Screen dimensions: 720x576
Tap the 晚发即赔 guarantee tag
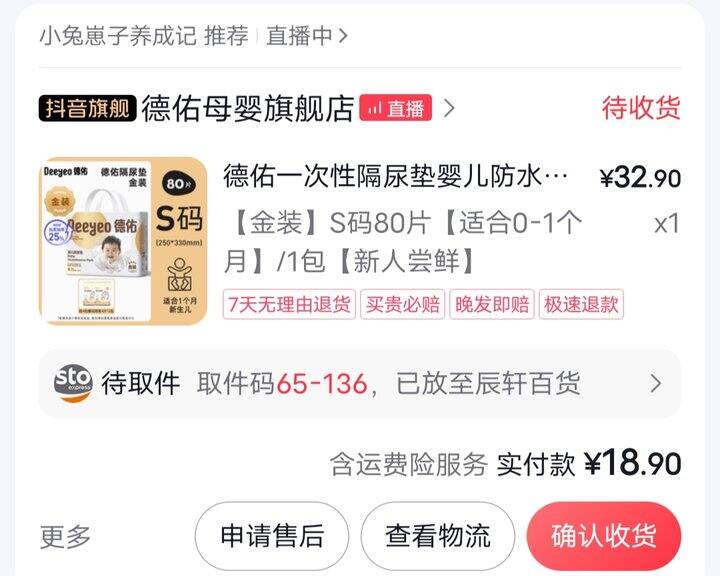click(x=492, y=304)
